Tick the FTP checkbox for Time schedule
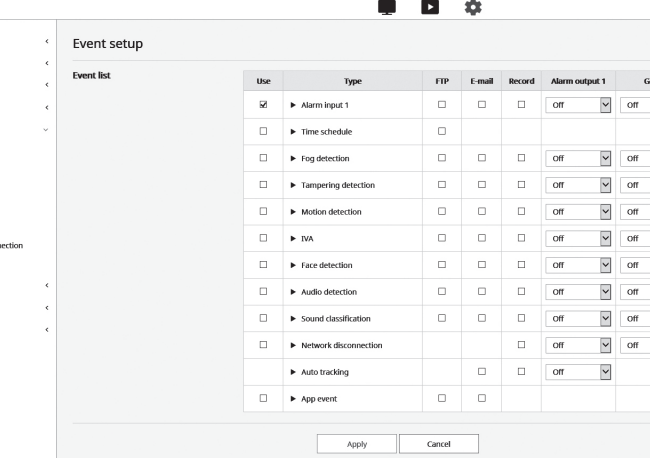Screen dimensions: 650x458 (442, 131)
